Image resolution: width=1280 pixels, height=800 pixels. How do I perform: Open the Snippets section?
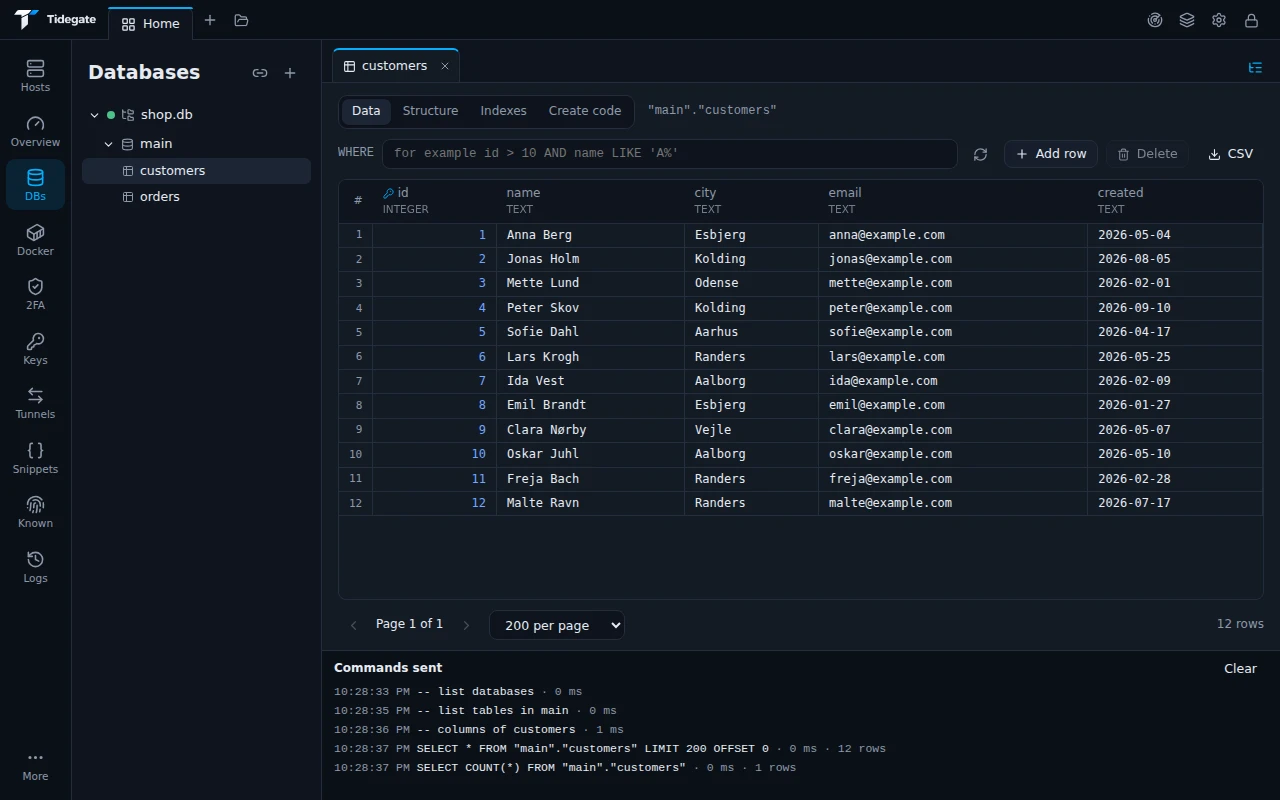[x=35, y=458]
